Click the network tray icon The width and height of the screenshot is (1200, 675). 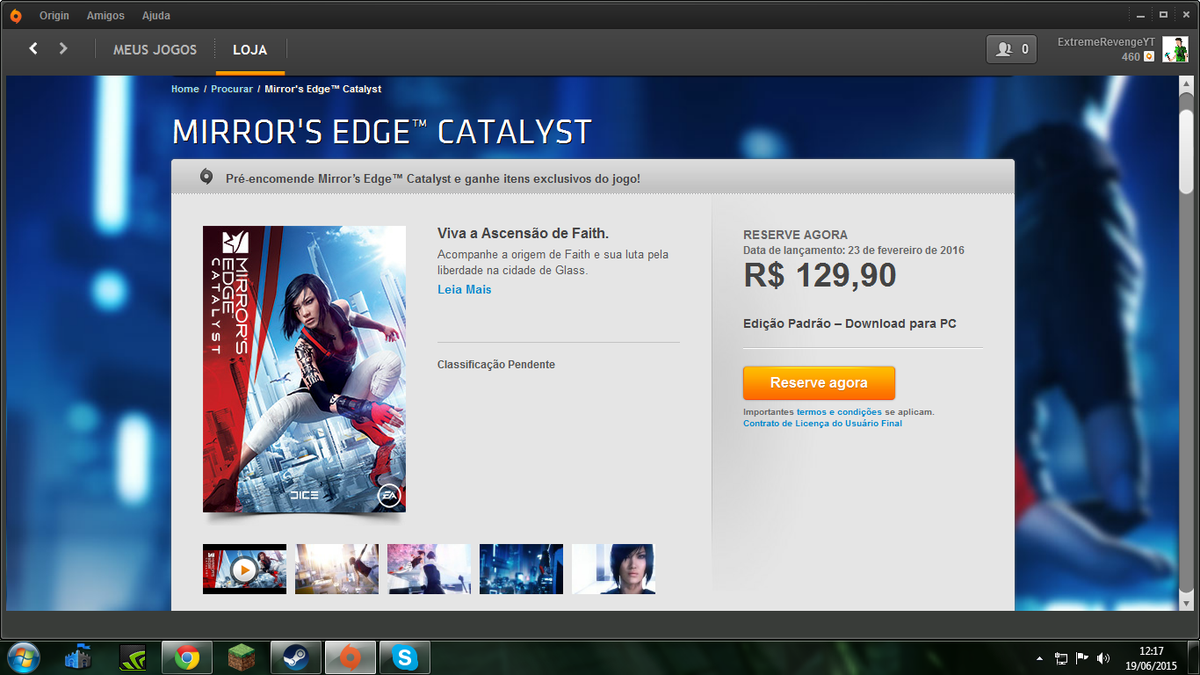tap(1061, 658)
